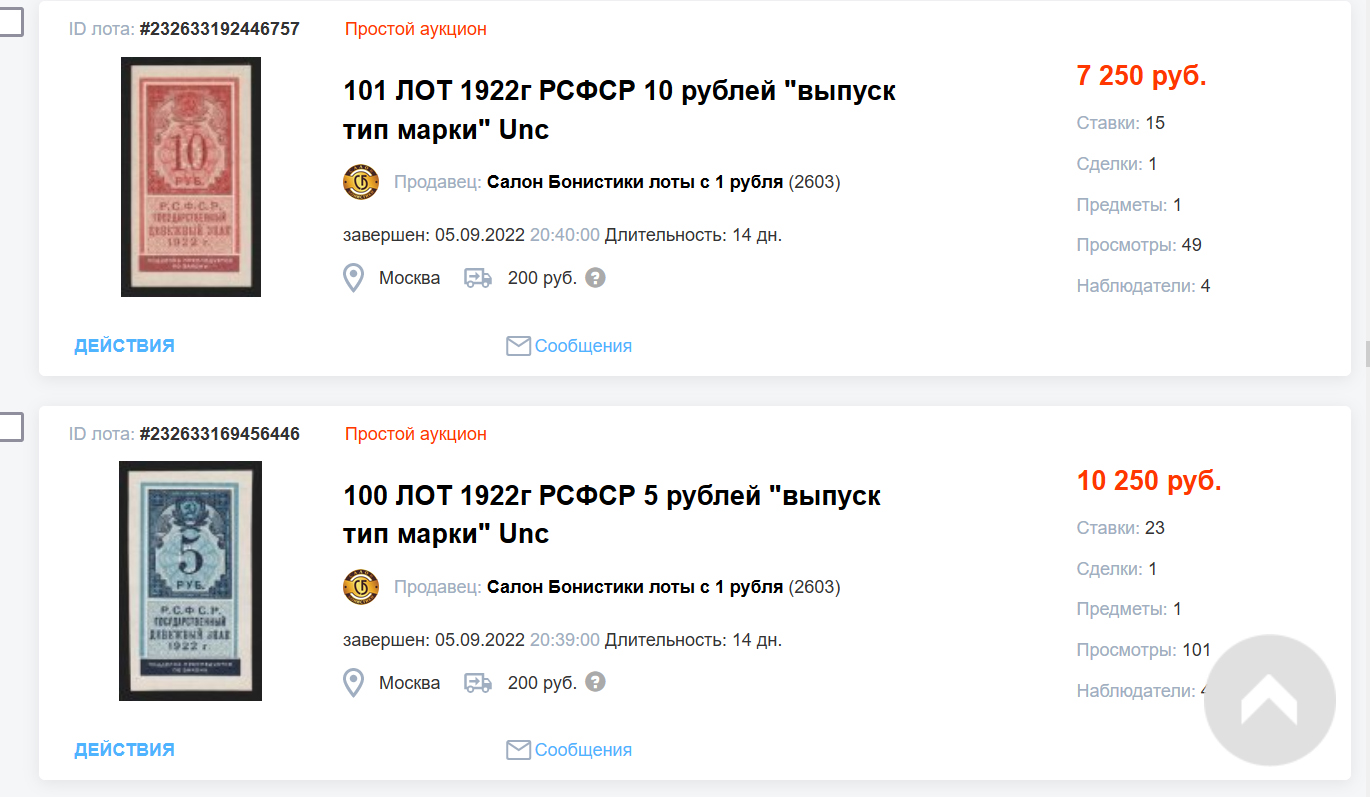Open the red 10 rubles banknote thumbnail
1370x797 pixels.
point(191,177)
